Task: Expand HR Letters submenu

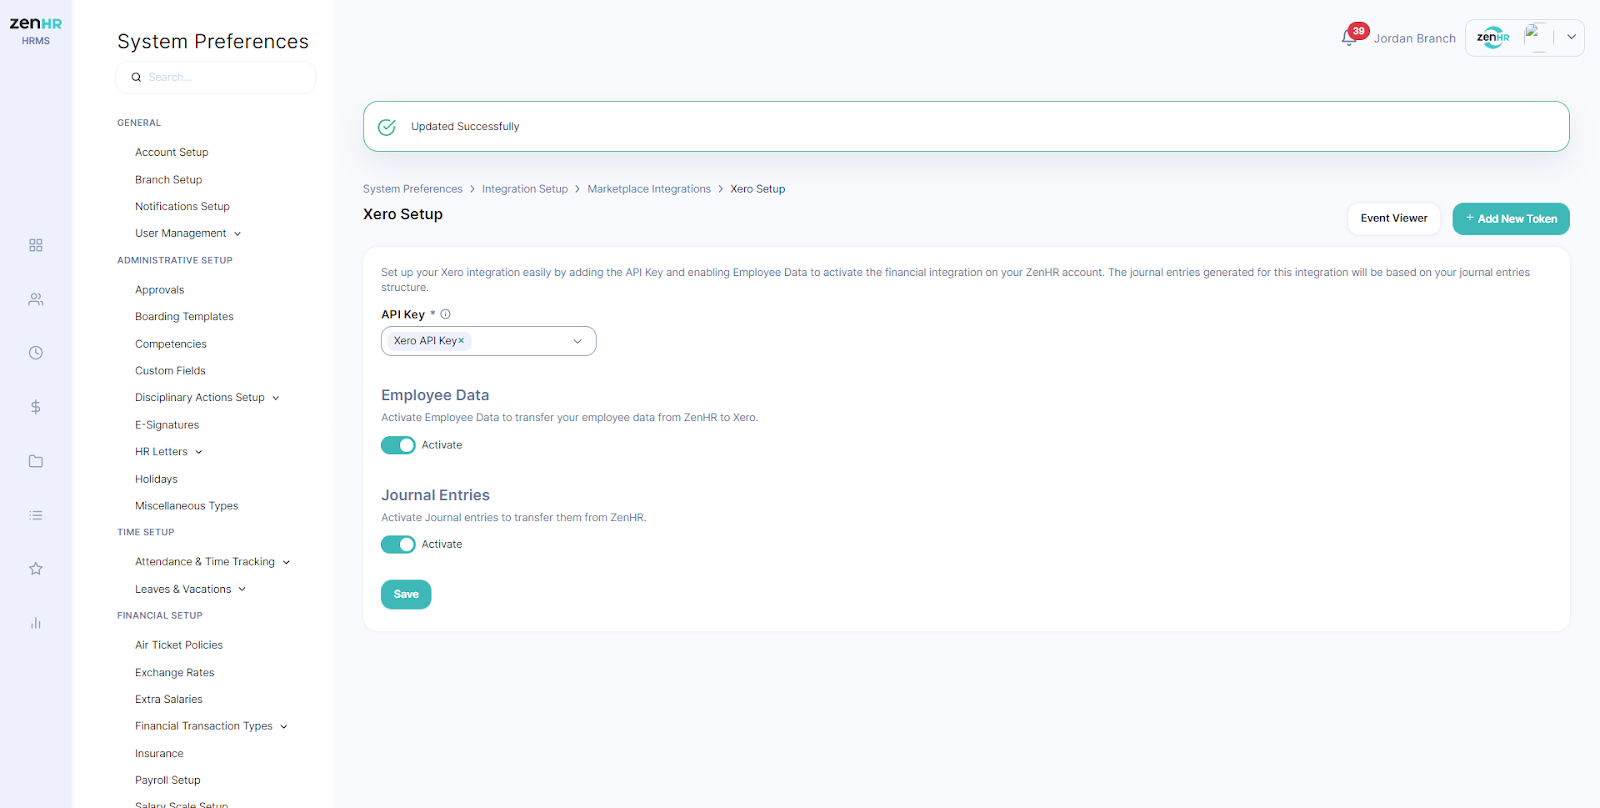Action: pos(199,452)
